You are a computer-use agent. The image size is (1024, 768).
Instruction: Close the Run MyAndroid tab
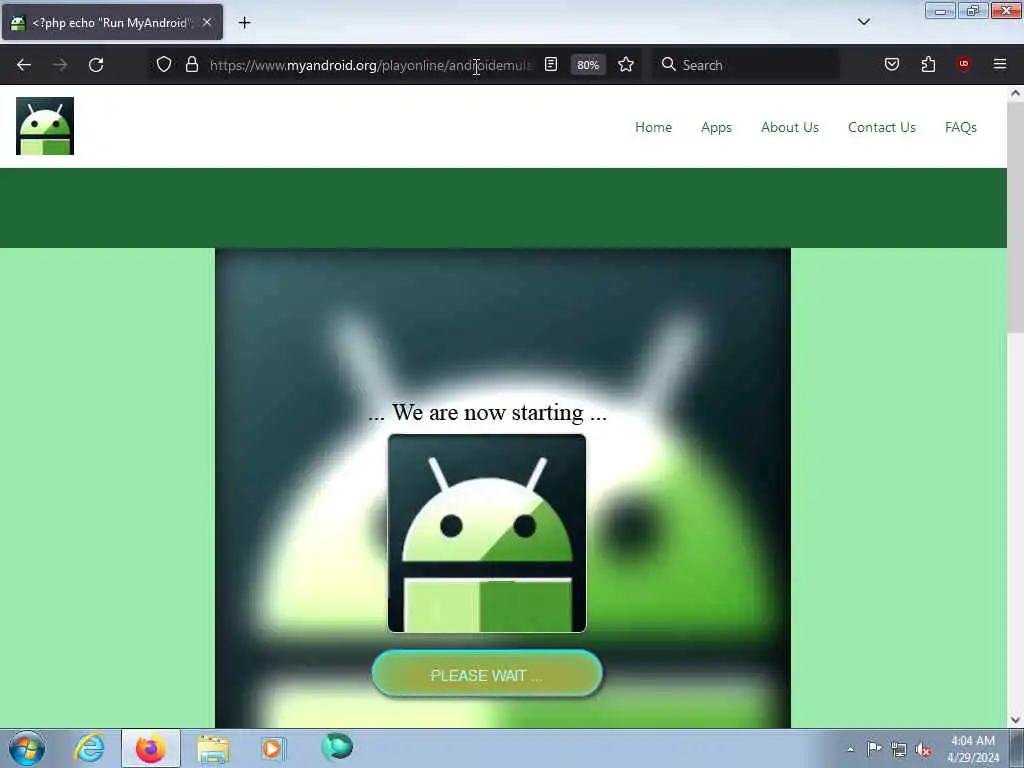[x=207, y=22]
